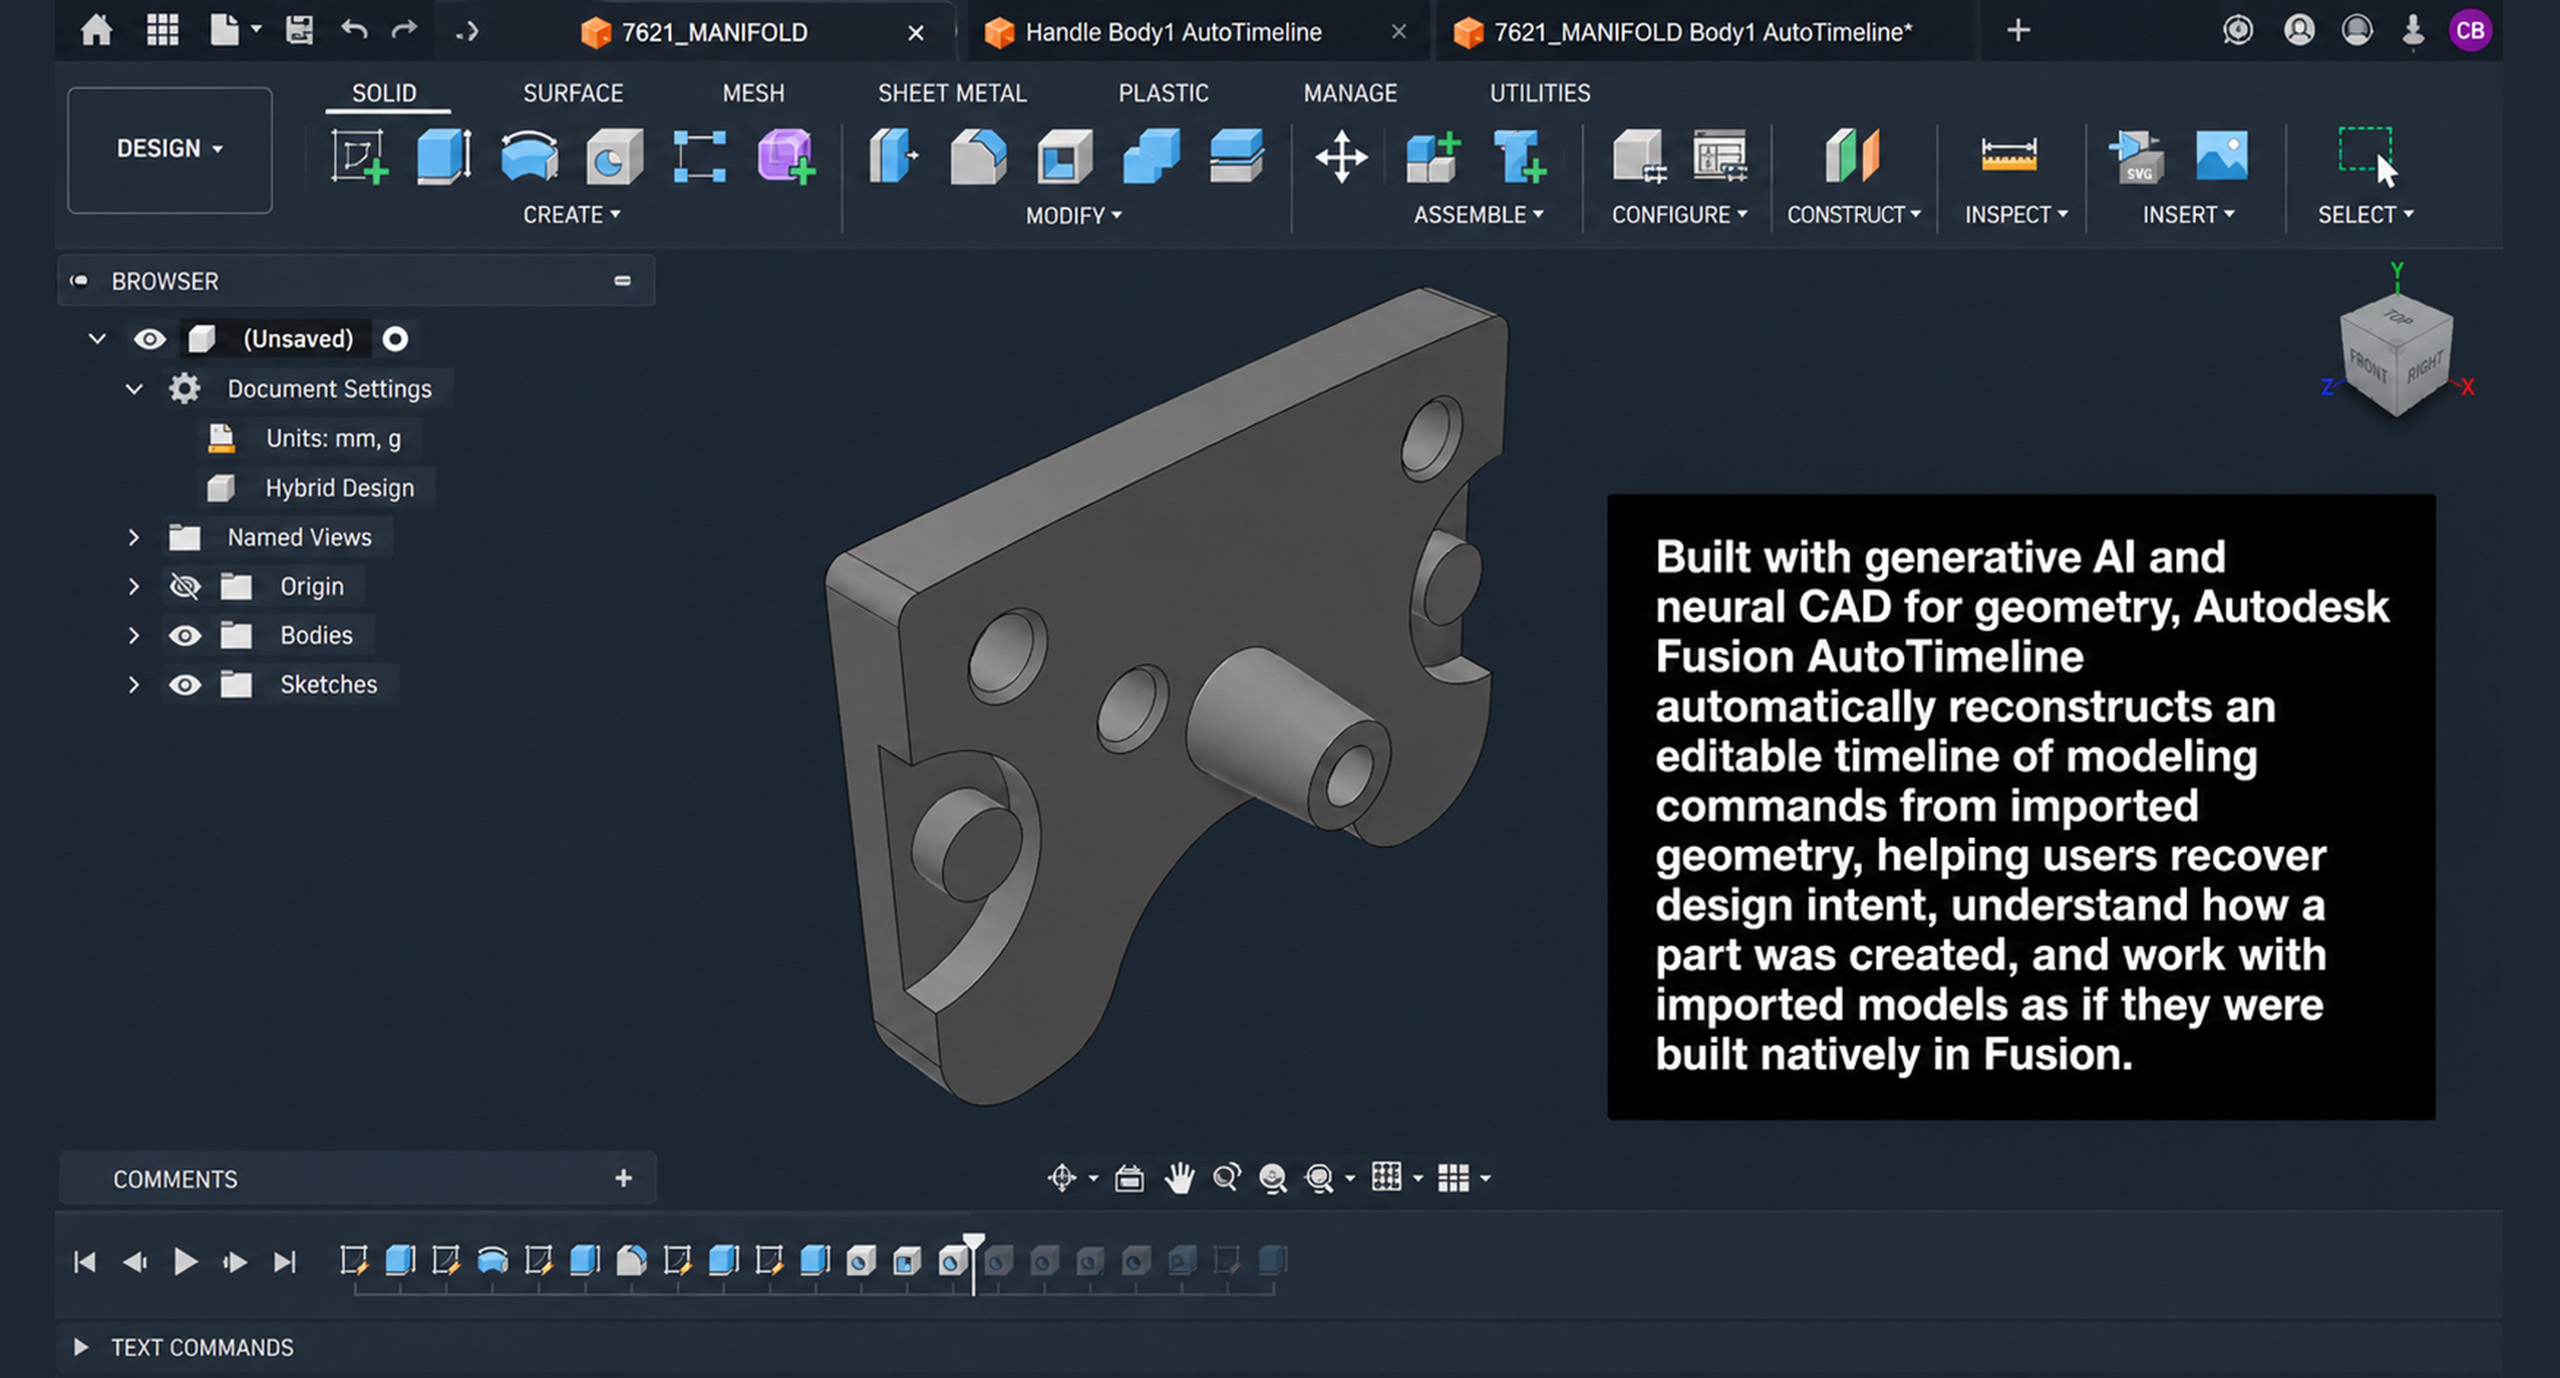Switch to the SURFACE tab
The image size is (2560, 1378).
click(573, 93)
